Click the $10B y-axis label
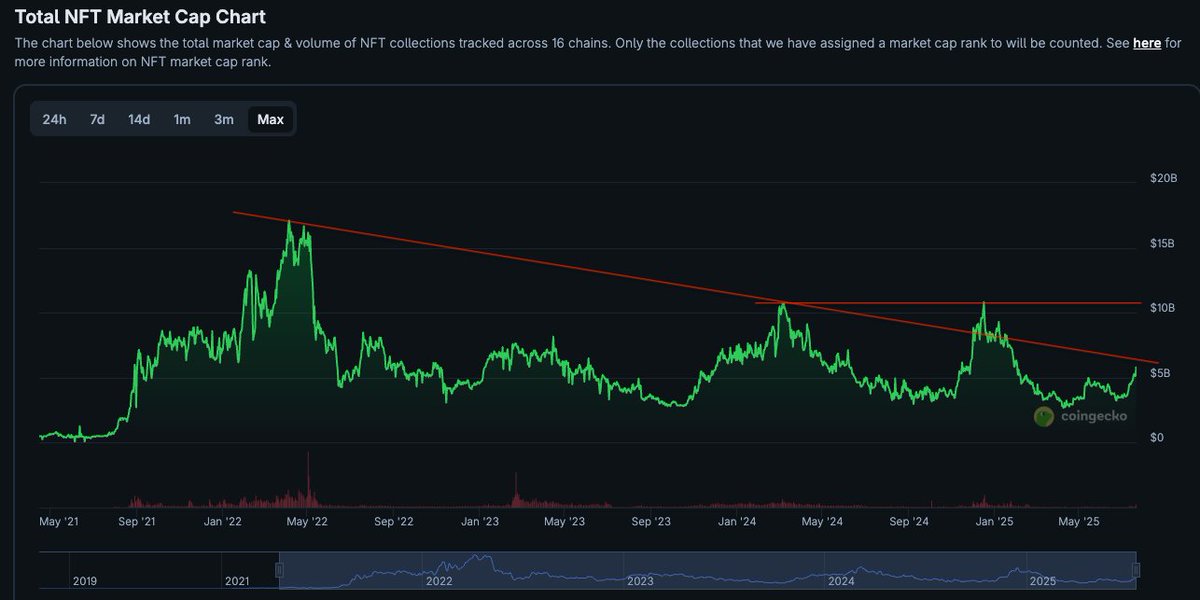 [x=1163, y=308]
